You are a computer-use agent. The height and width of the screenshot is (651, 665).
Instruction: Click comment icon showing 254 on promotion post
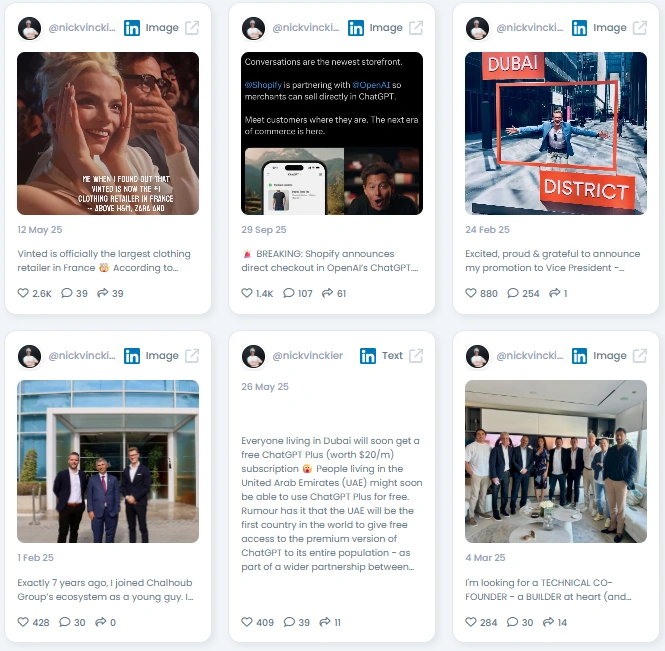click(513, 293)
